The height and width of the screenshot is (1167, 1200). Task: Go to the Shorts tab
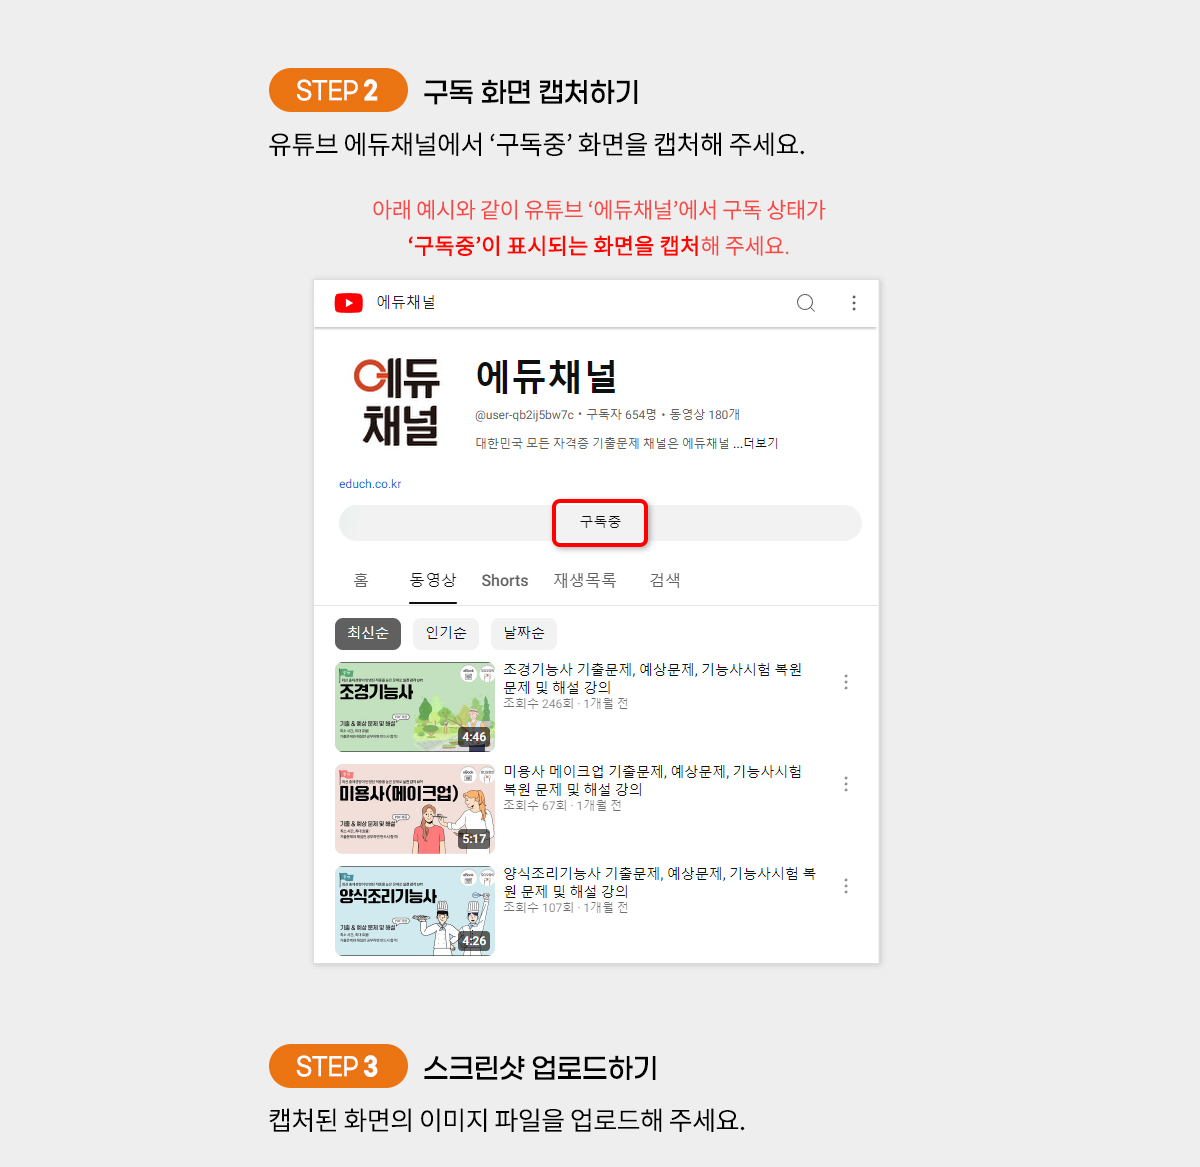(504, 581)
